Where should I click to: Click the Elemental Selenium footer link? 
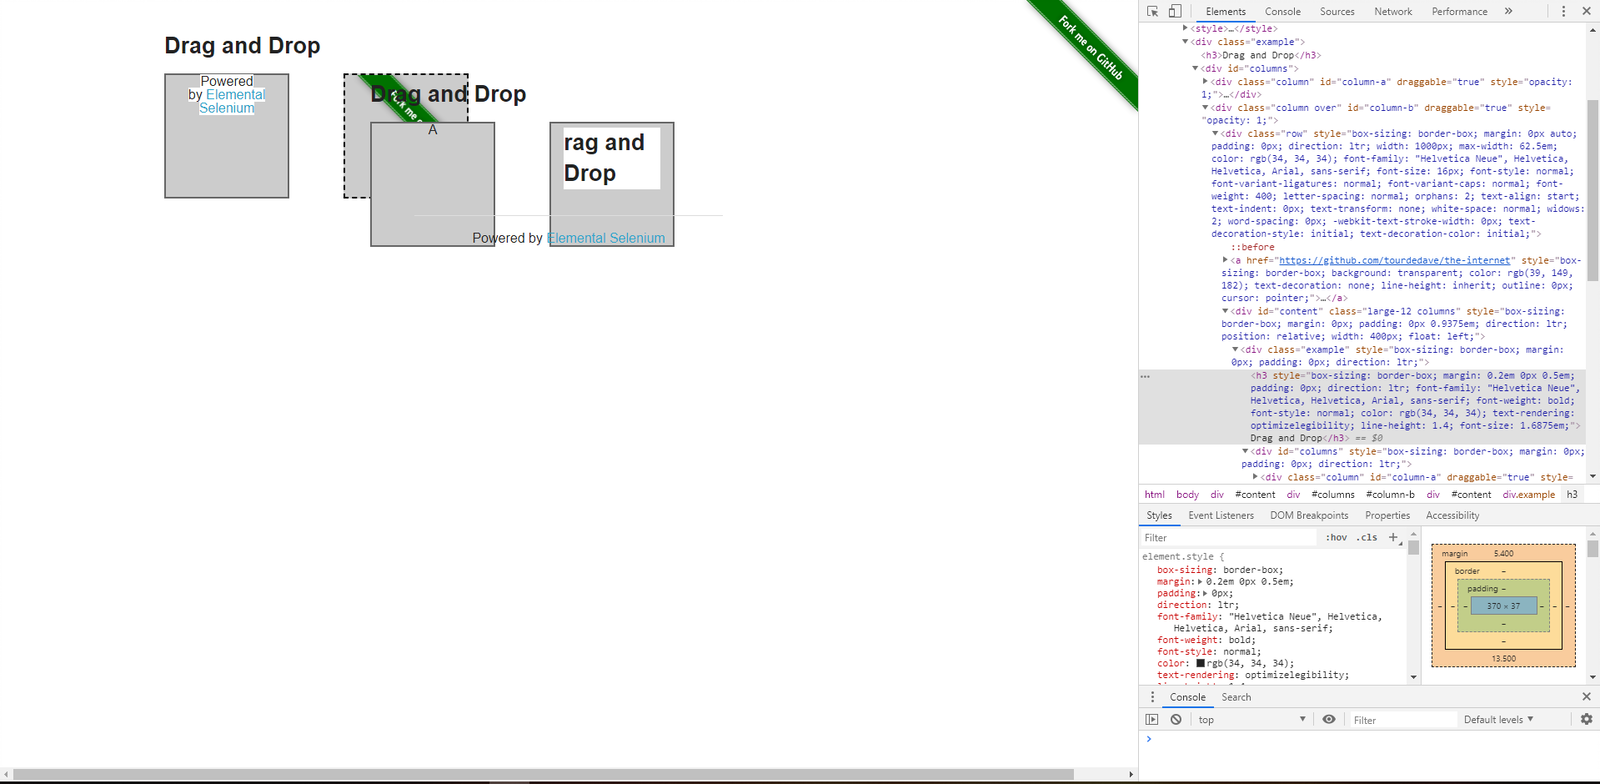click(x=606, y=238)
